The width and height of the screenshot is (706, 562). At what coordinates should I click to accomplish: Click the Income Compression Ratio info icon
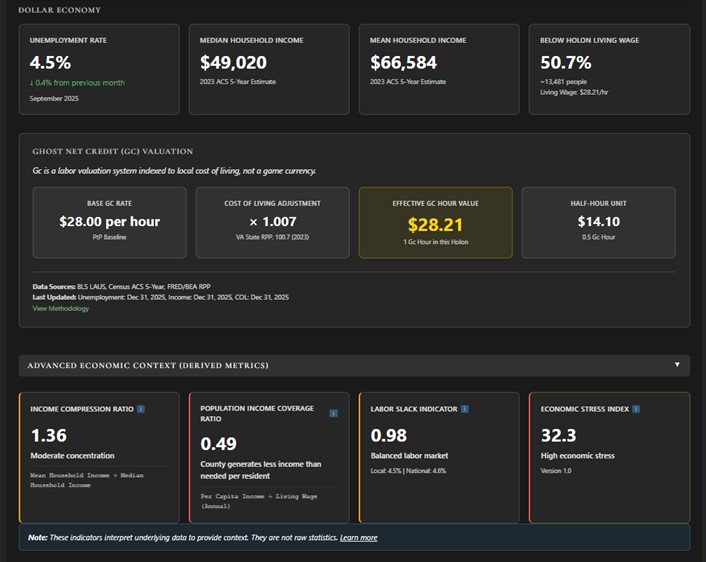[141, 409]
